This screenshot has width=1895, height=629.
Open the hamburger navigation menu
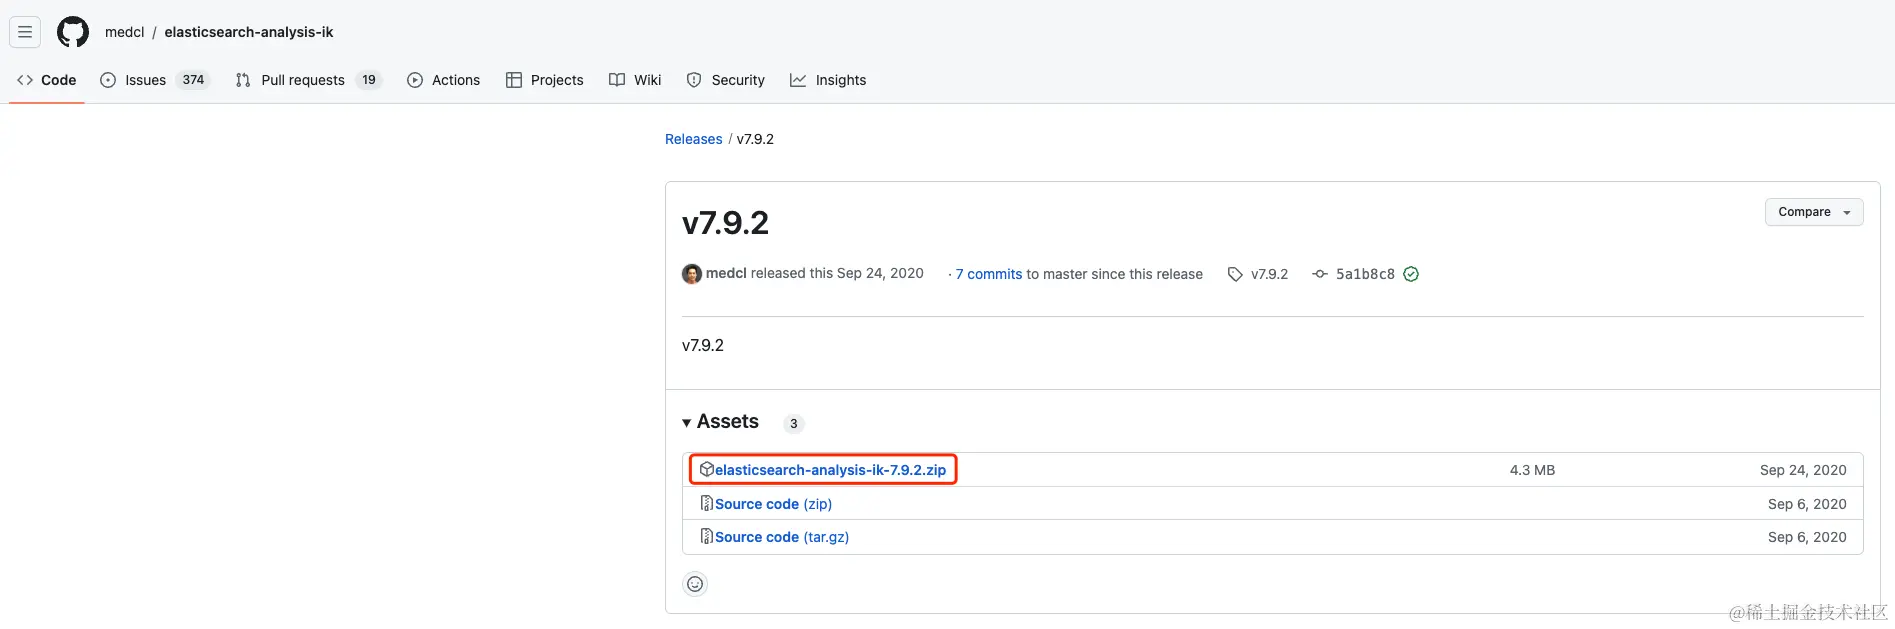(25, 32)
